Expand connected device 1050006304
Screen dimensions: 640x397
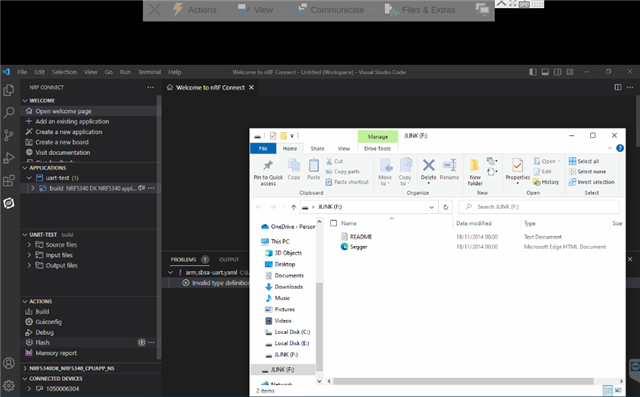point(29,388)
